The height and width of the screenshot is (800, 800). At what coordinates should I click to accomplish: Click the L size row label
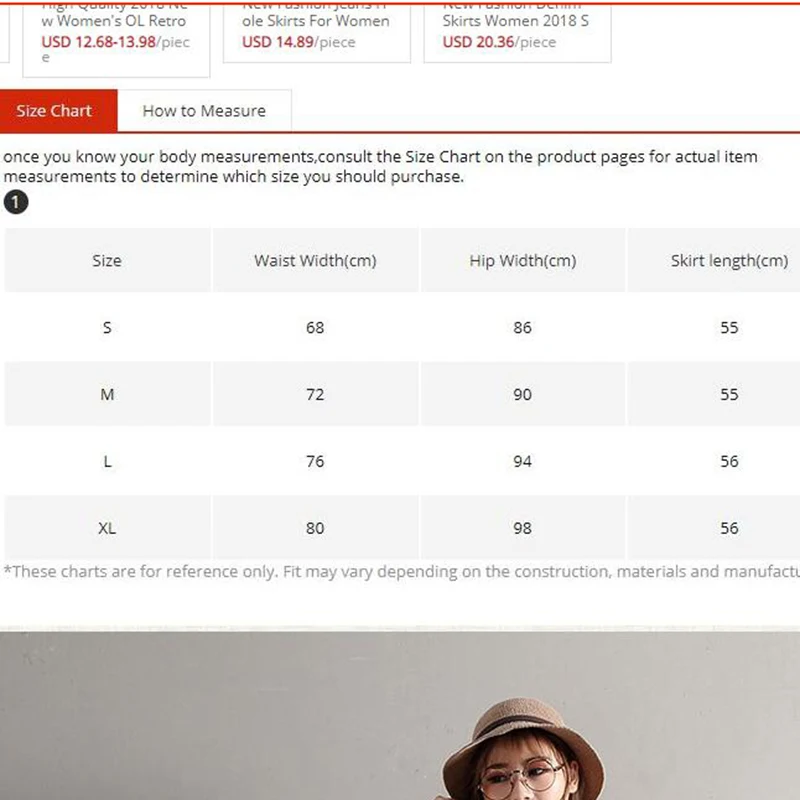point(107,461)
